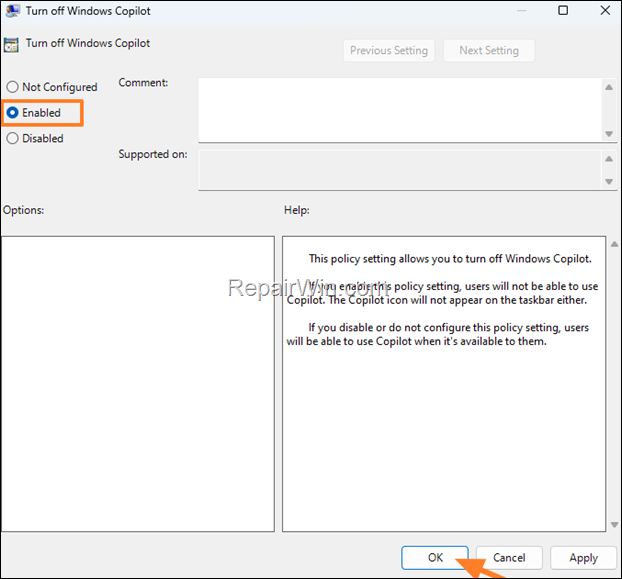Viewport: 622px width, 579px height.
Task: Click the 'Options:' label
Action: 23,210
